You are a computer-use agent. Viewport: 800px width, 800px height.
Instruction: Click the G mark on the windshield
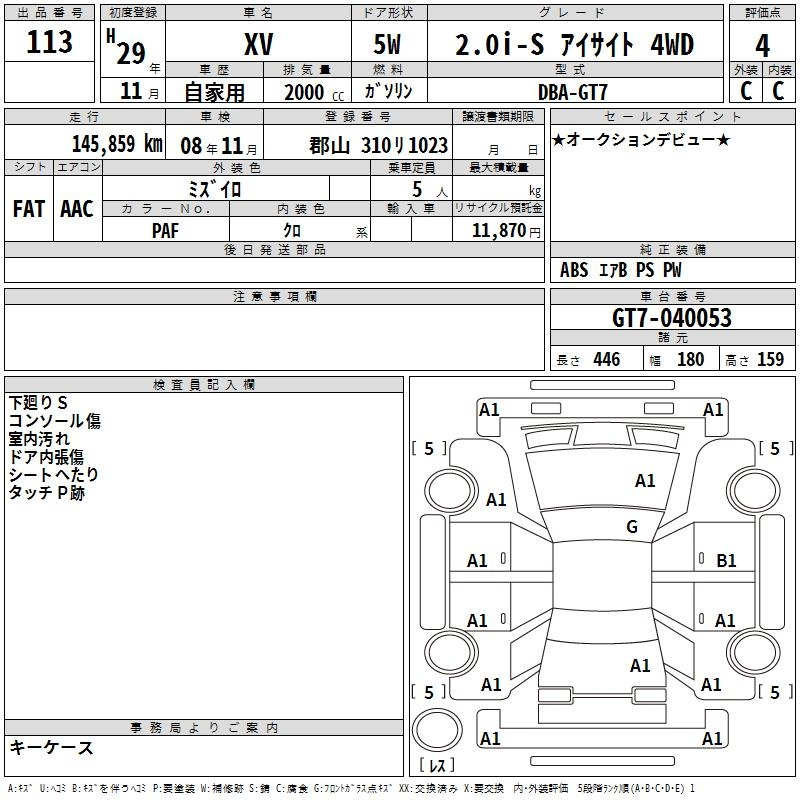[x=632, y=527]
